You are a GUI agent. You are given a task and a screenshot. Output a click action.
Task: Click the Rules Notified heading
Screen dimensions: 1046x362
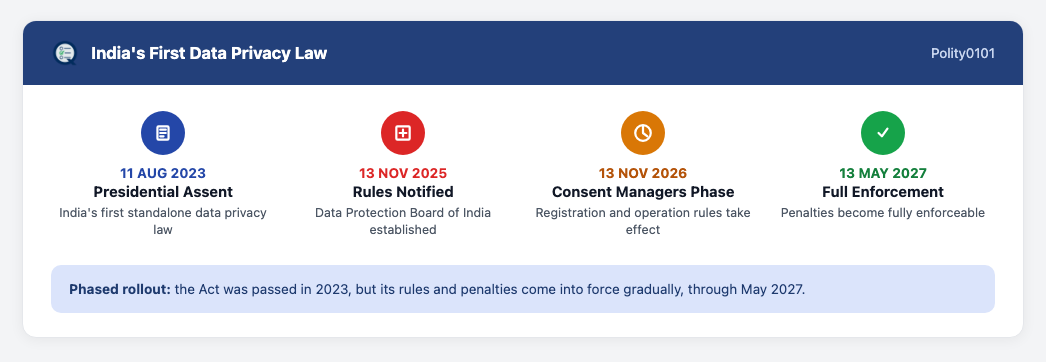[403, 192]
